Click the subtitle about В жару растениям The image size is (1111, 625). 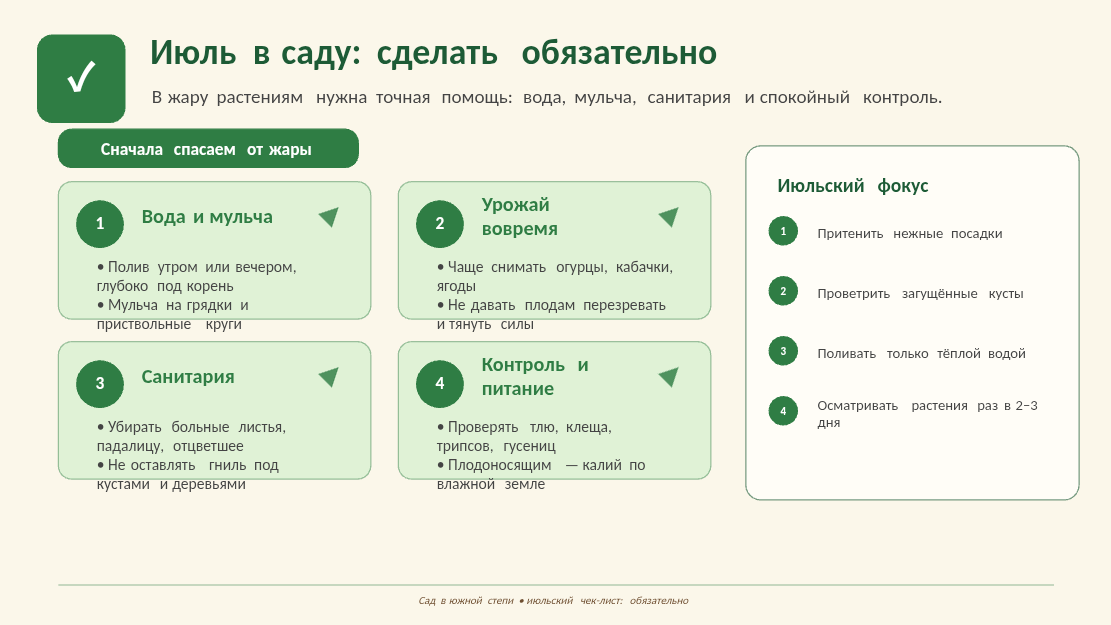coord(546,98)
